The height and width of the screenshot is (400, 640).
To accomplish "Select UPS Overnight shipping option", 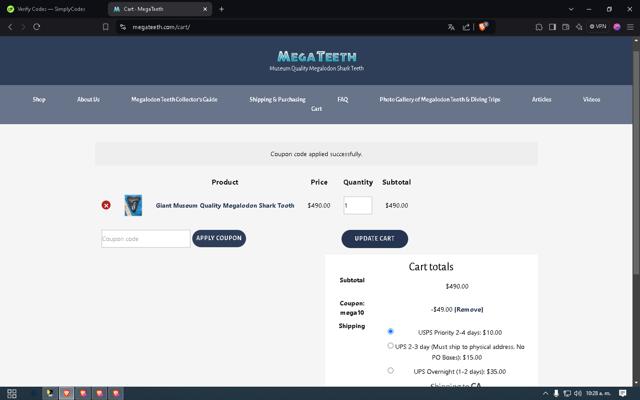I will click(391, 370).
